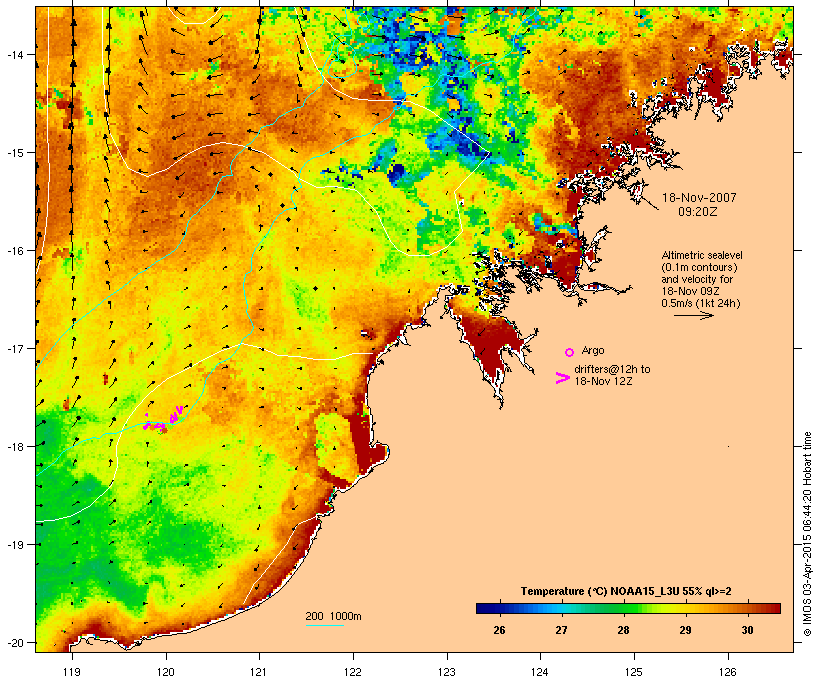Click color bar value 28

623,630
